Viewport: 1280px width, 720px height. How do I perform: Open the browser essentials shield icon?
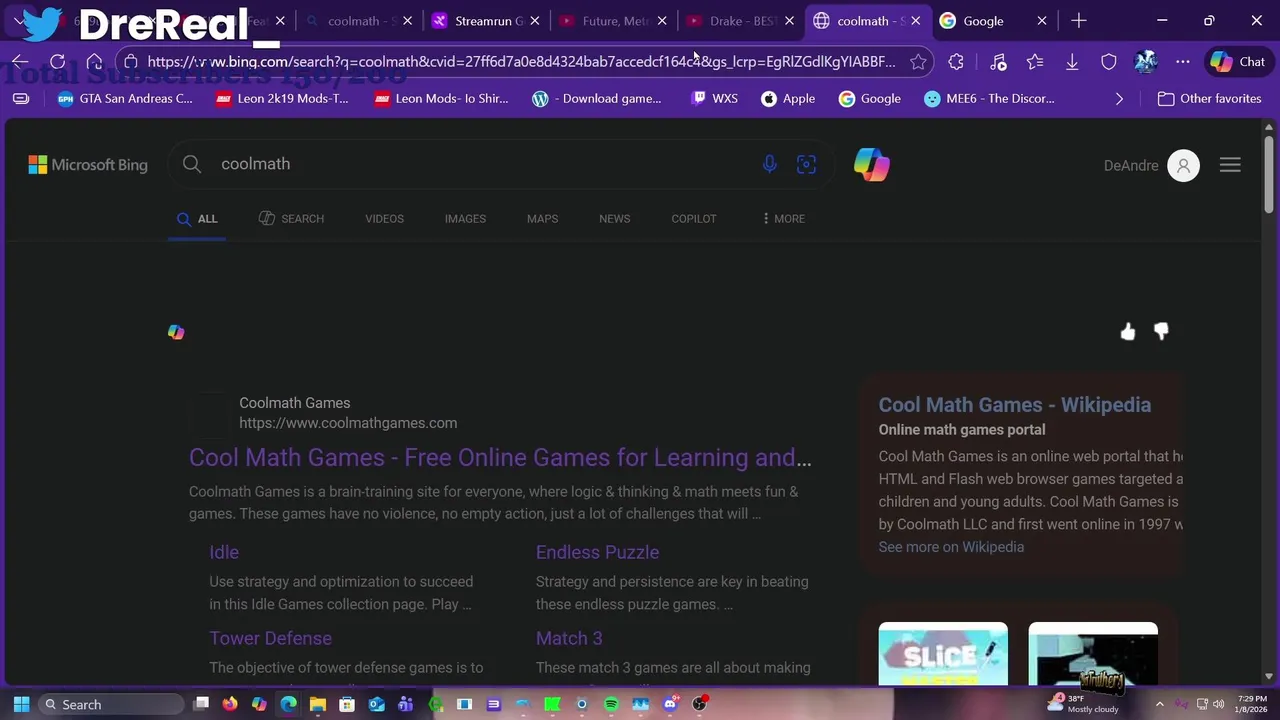[x=1109, y=62]
